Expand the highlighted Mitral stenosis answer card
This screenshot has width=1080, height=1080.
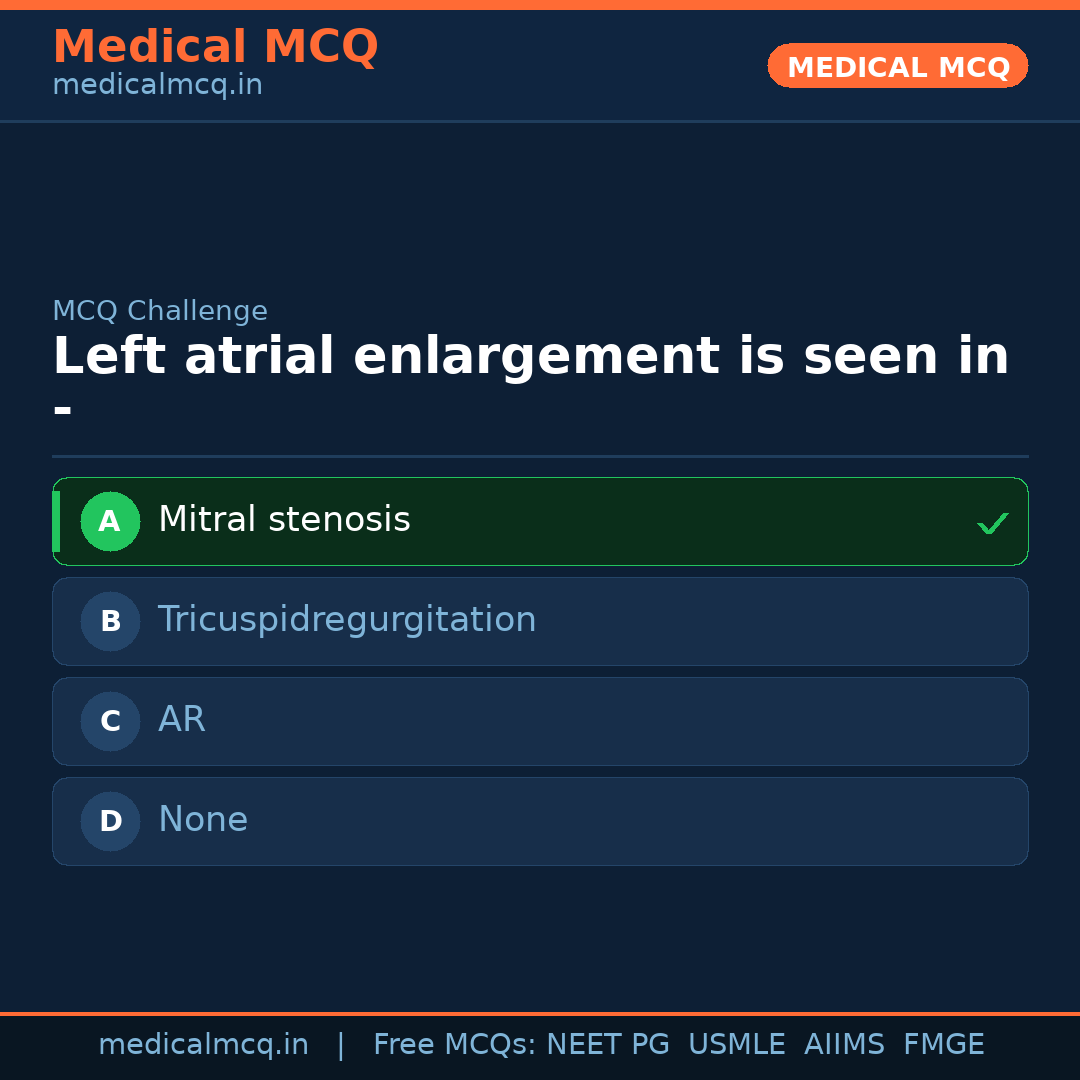click(x=540, y=521)
